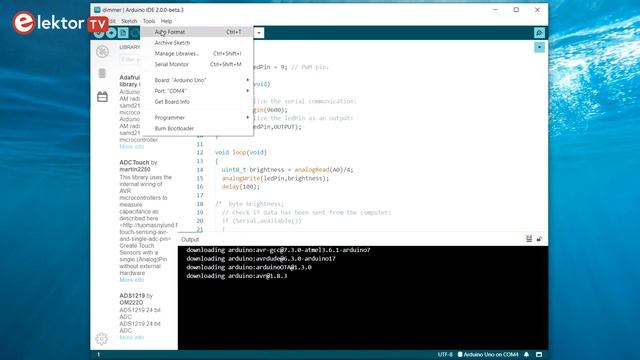Open the Tools menu in menu bar
640x360 pixels.
tap(149, 21)
